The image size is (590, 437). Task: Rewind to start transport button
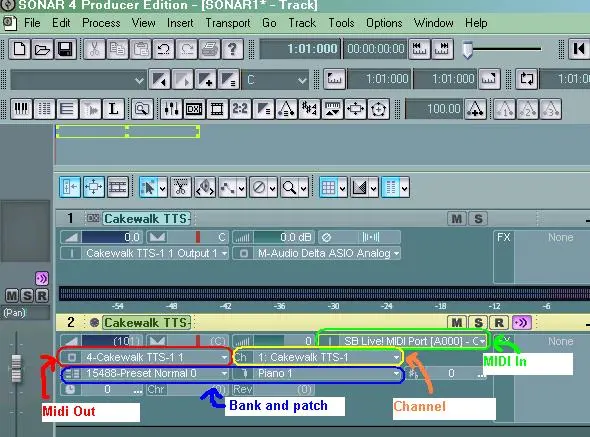pos(579,49)
